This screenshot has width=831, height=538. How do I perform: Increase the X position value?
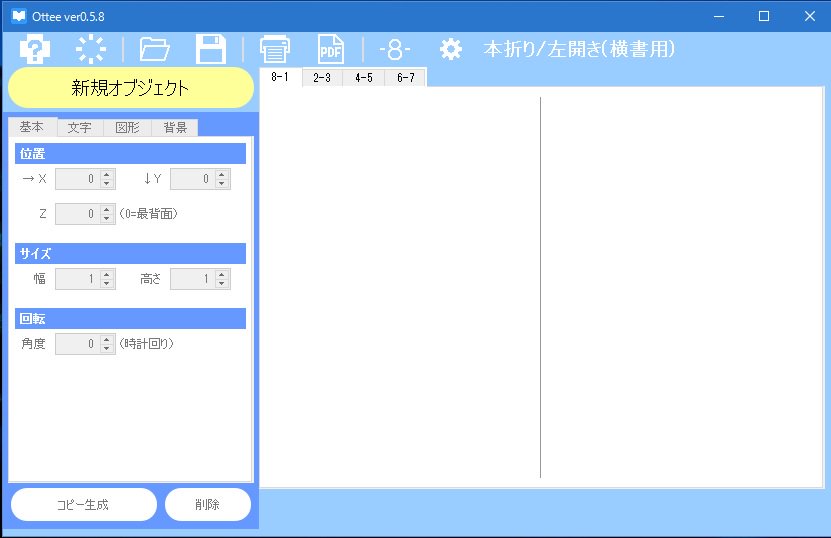(x=107, y=174)
